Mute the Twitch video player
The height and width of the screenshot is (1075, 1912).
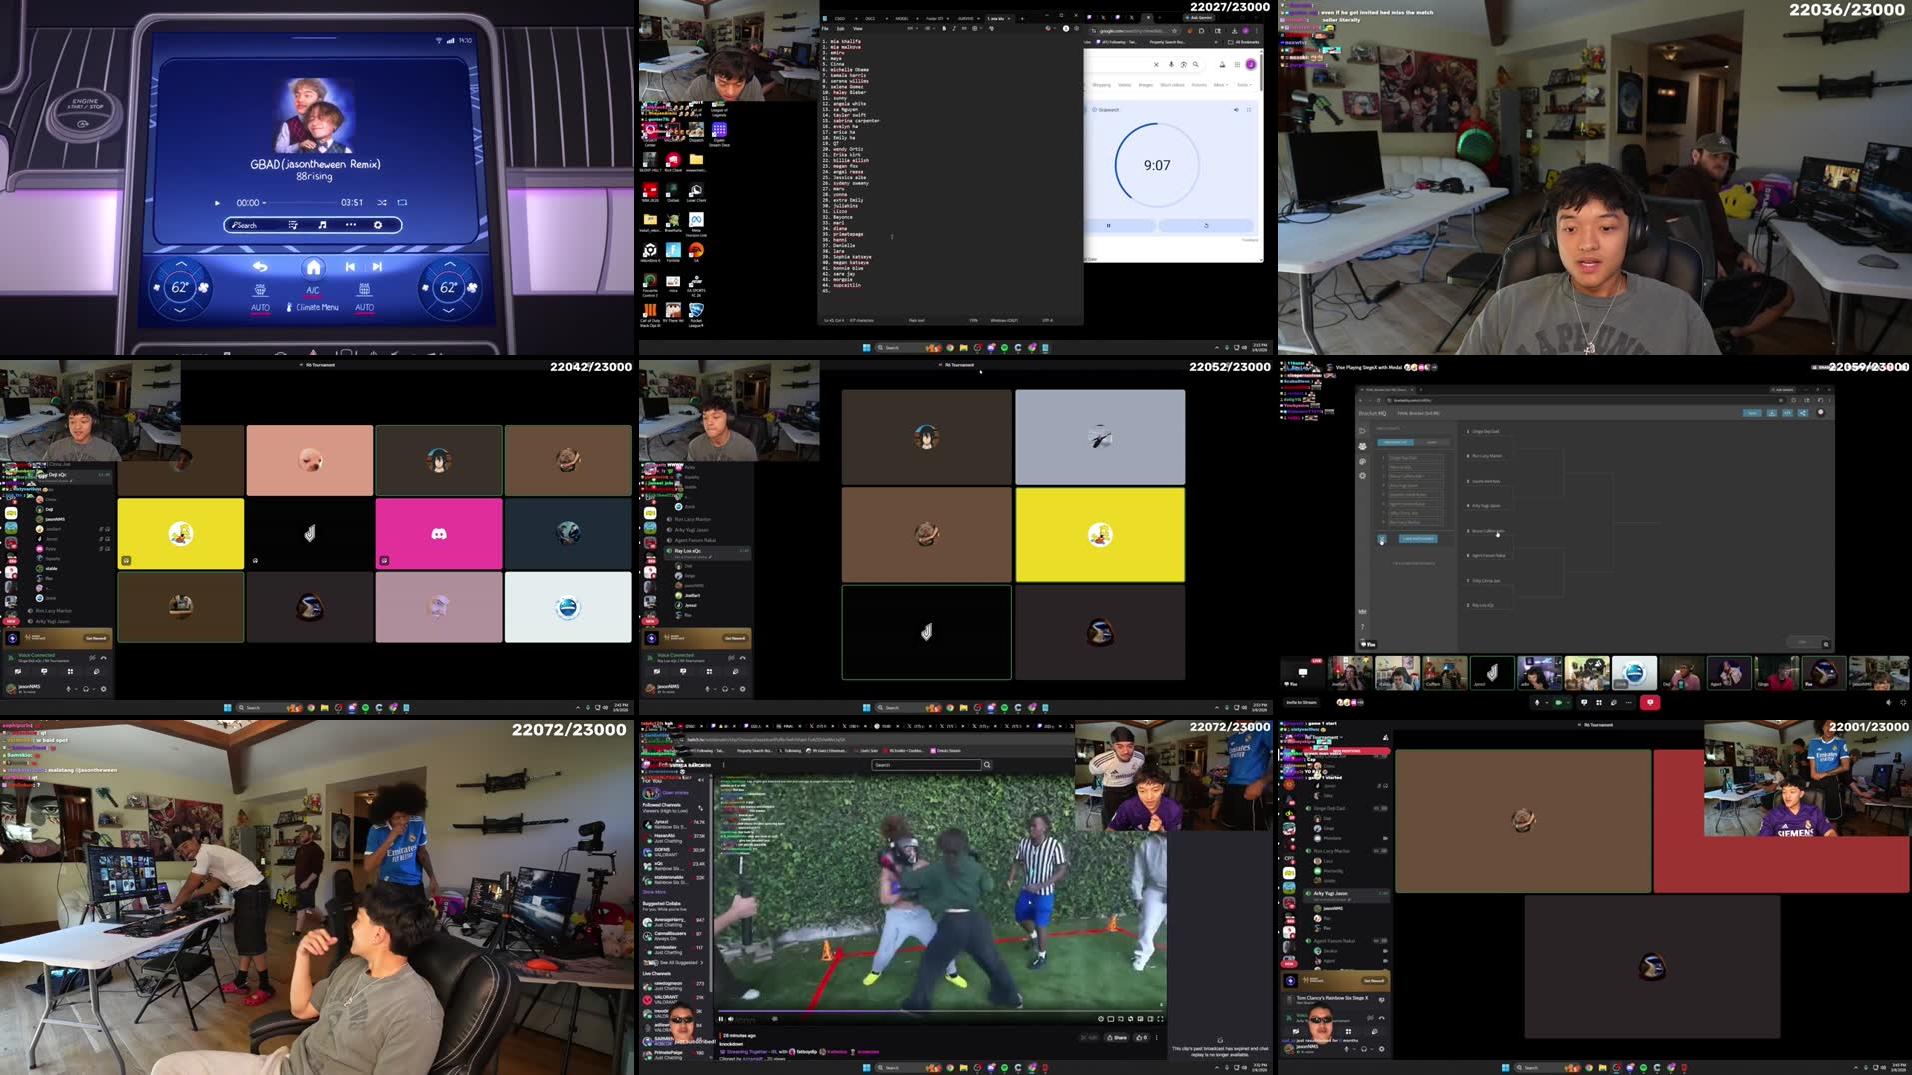[730, 1019]
